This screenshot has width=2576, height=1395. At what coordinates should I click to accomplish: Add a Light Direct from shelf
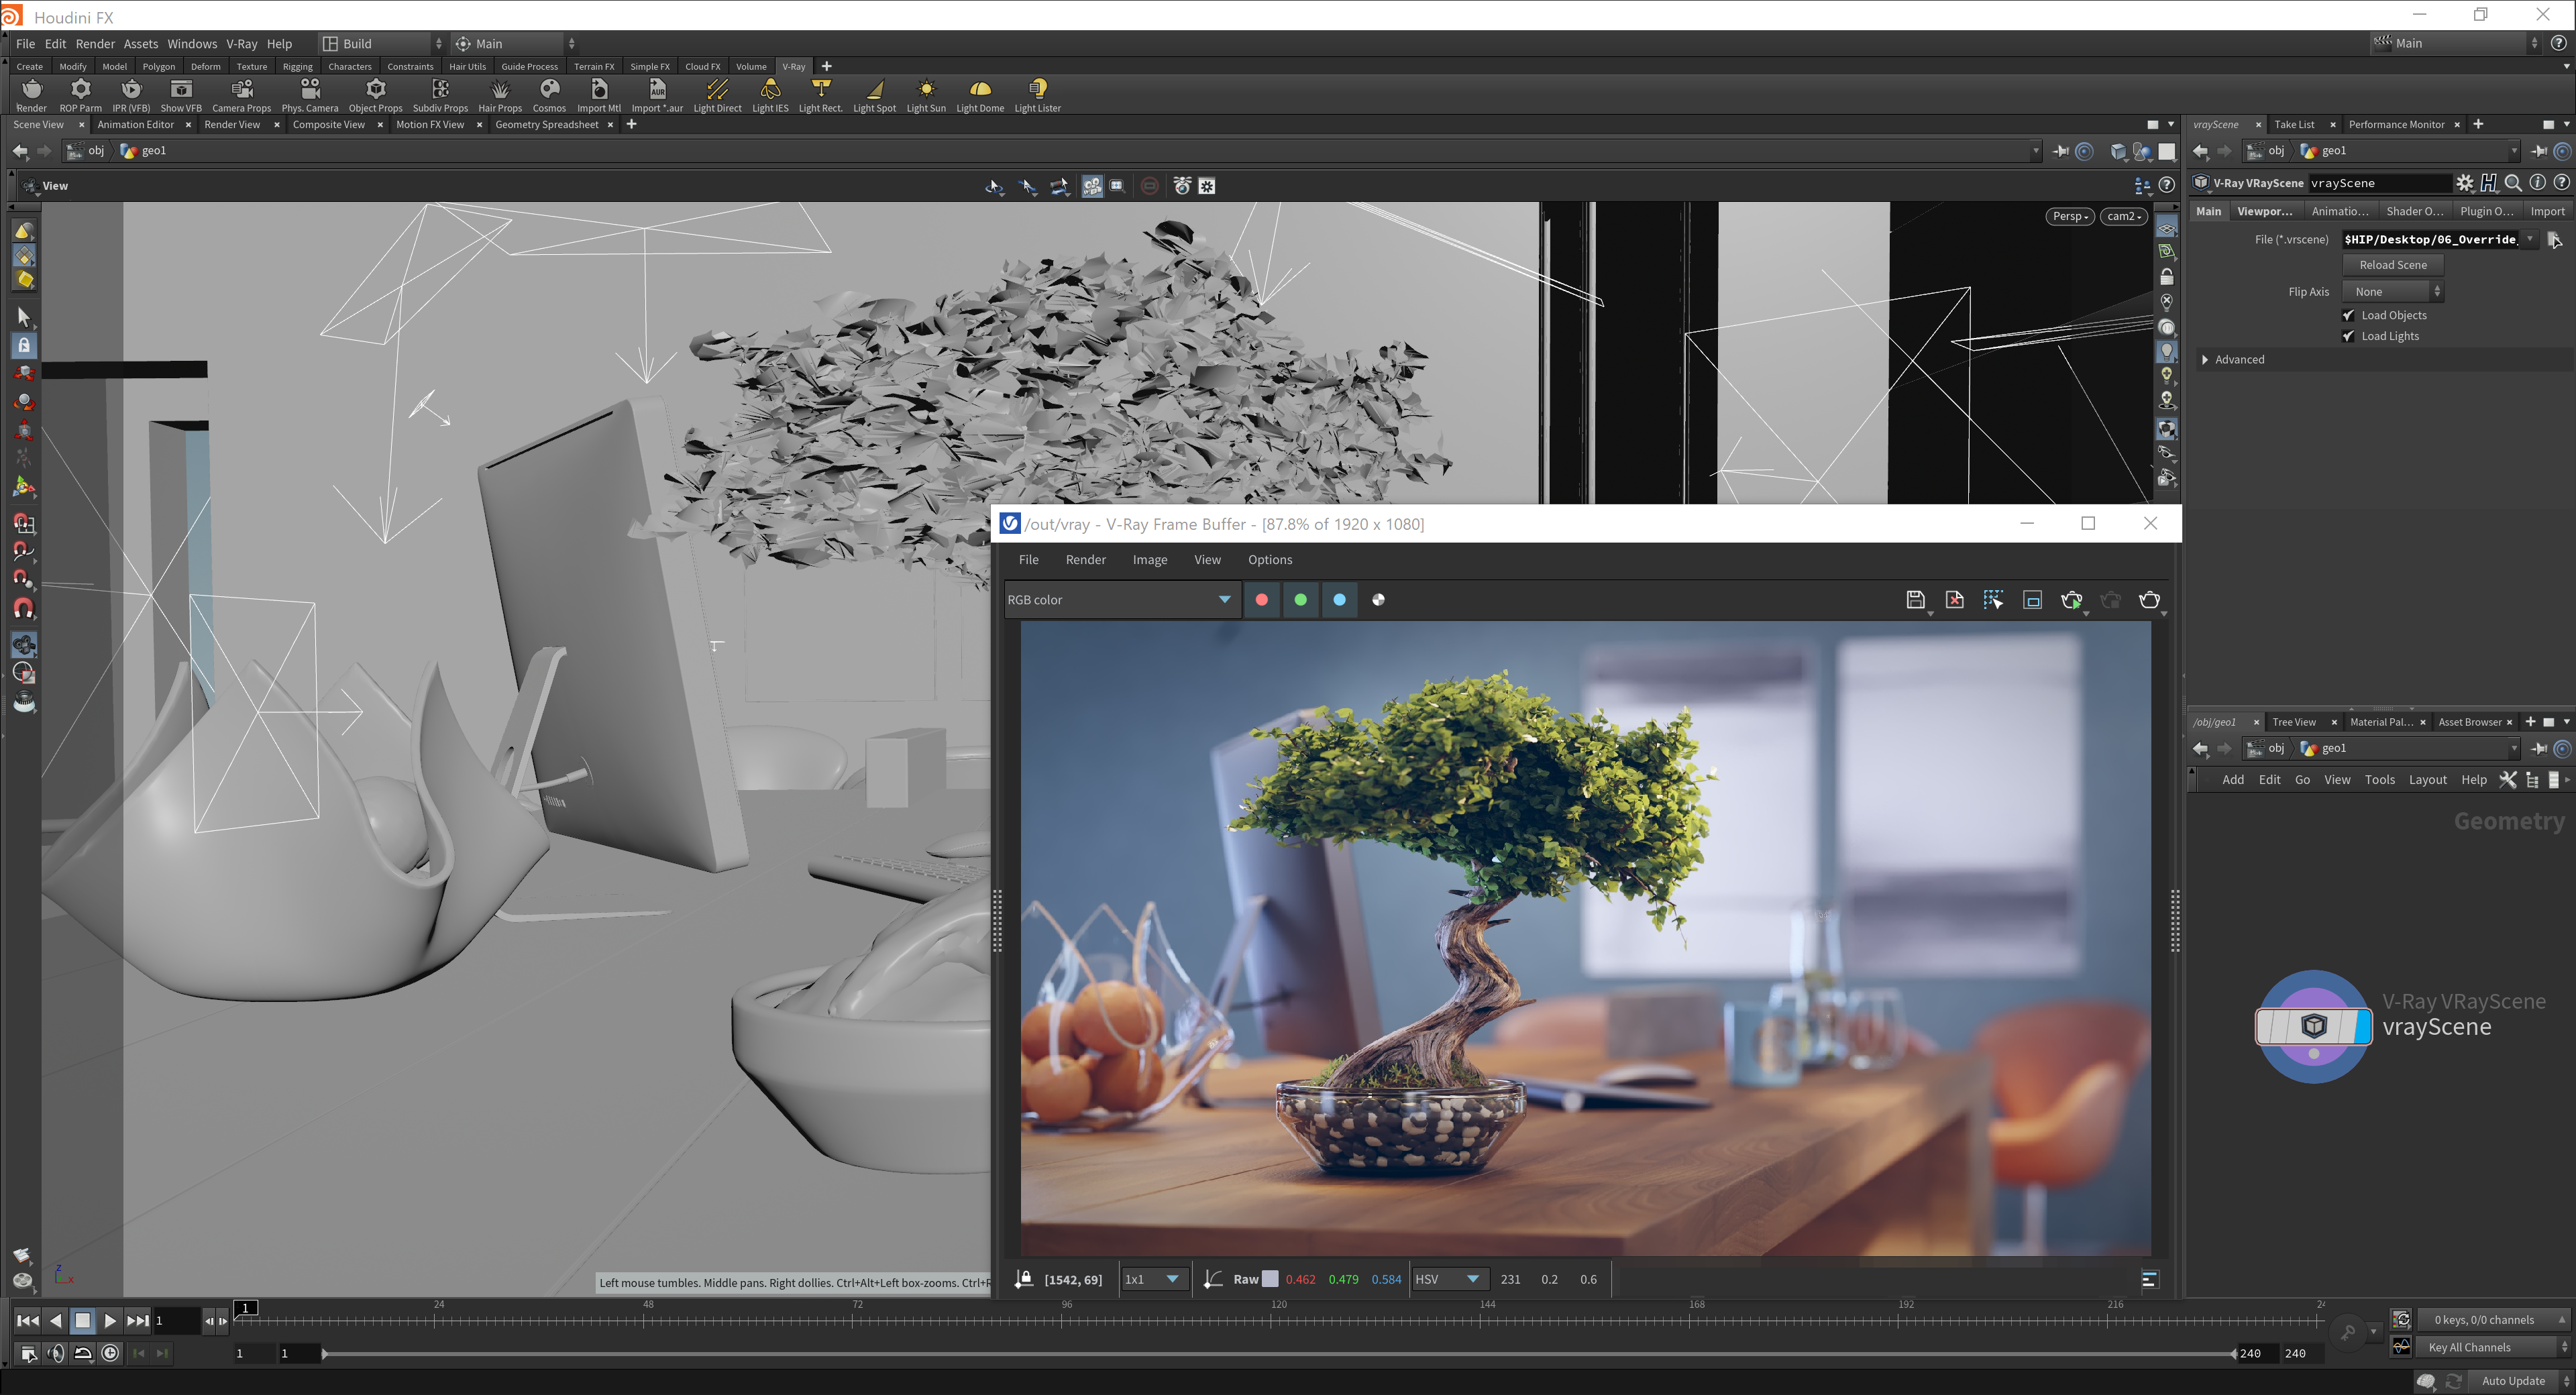717,95
